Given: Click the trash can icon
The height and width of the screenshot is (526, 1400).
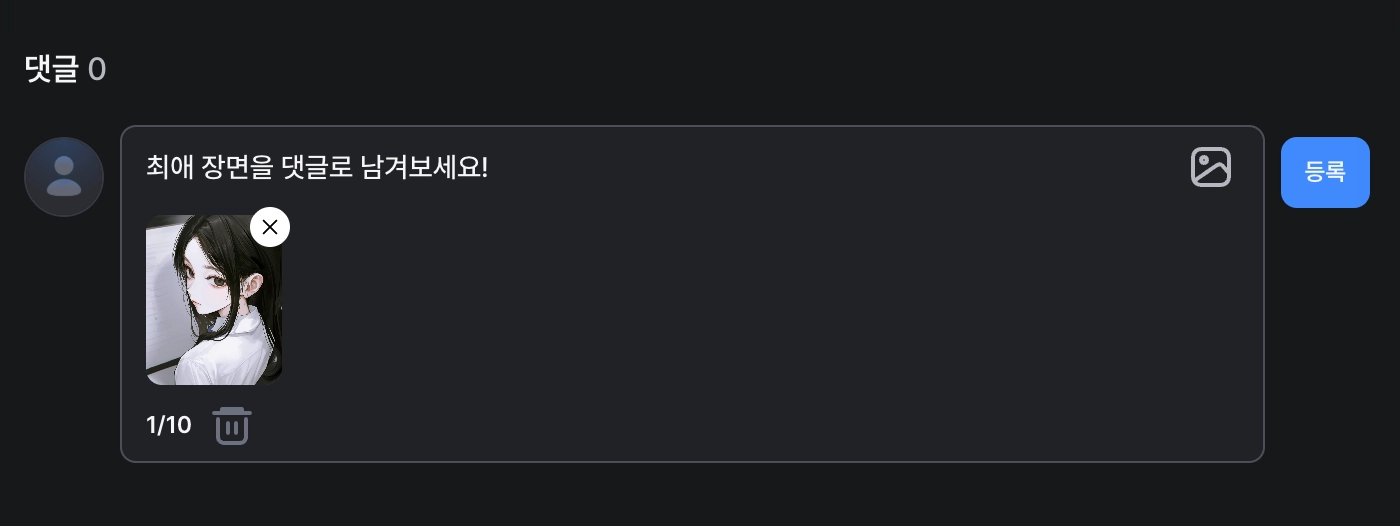Looking at the screenshot, I should point(232,426).
